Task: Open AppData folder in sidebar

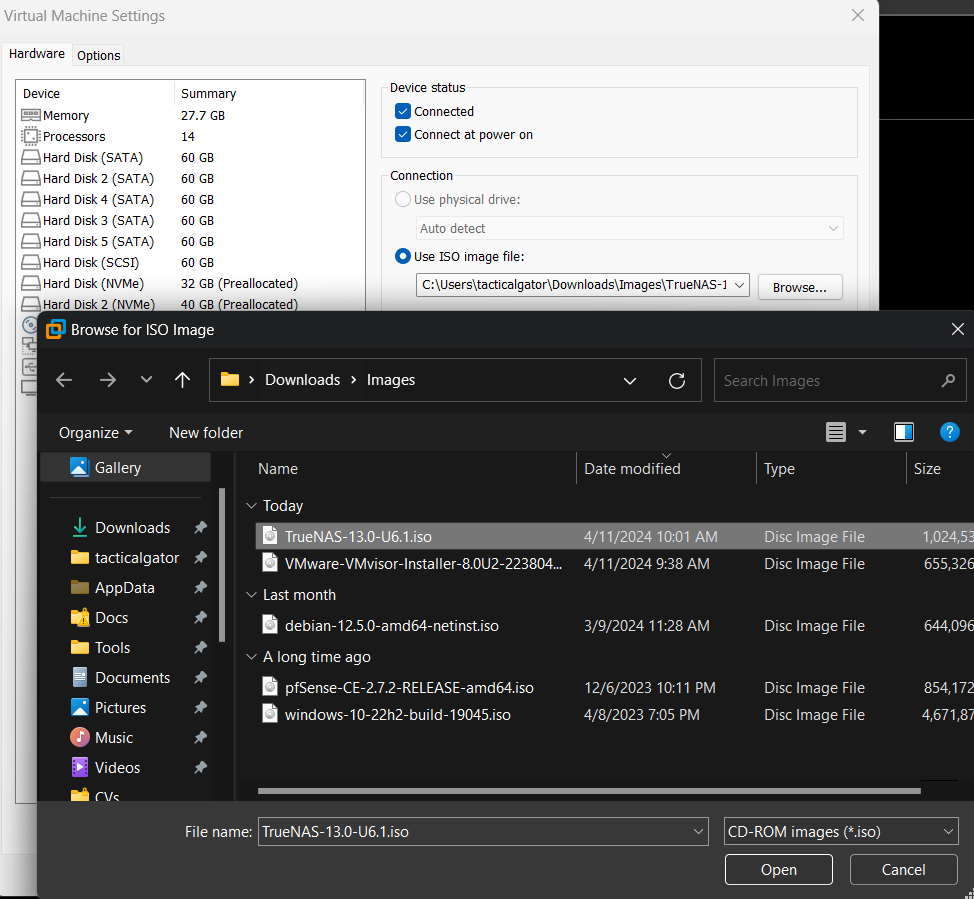Action: click(124, 588)
